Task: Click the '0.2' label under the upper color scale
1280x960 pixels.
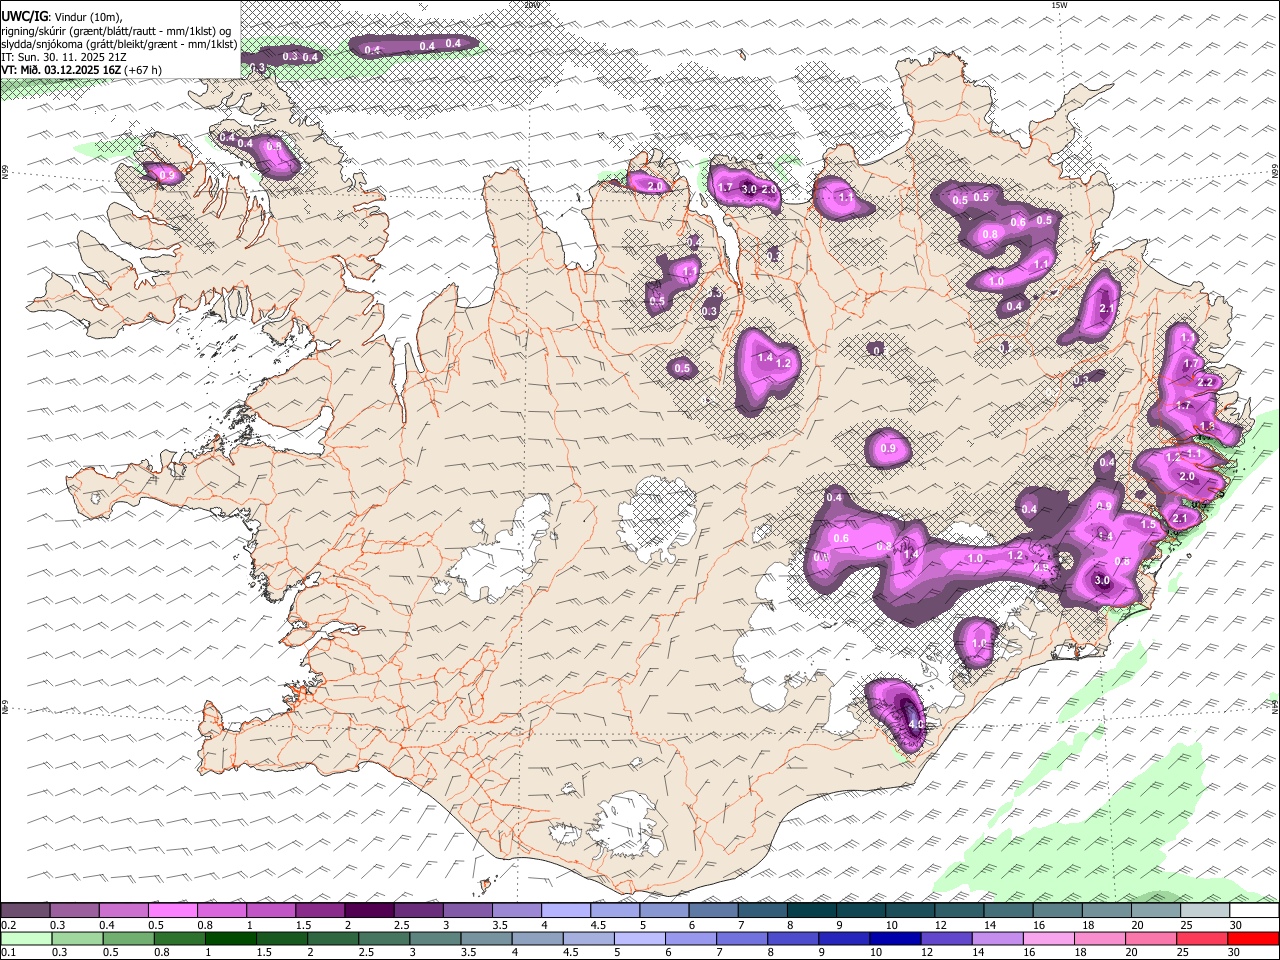Action: (9, 925)
